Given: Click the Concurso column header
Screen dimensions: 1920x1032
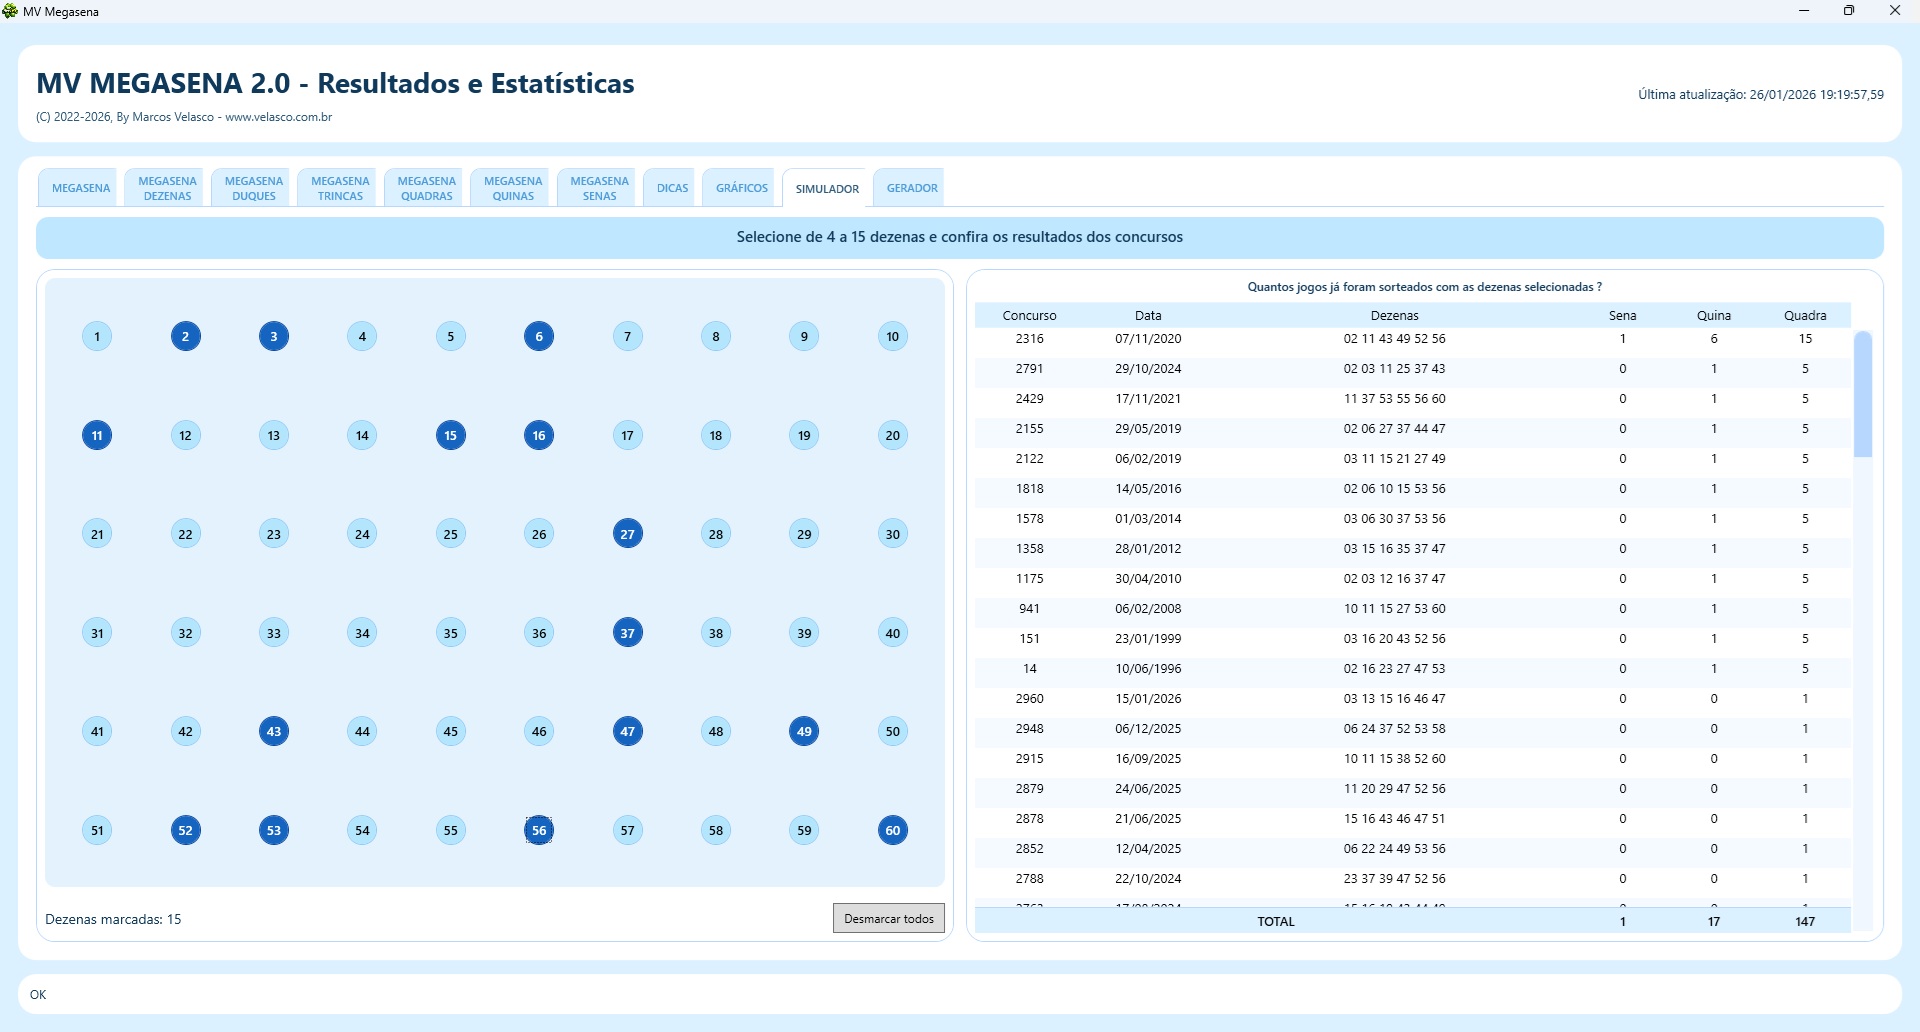Looking at the screenshot, I should coord(1029,315).
